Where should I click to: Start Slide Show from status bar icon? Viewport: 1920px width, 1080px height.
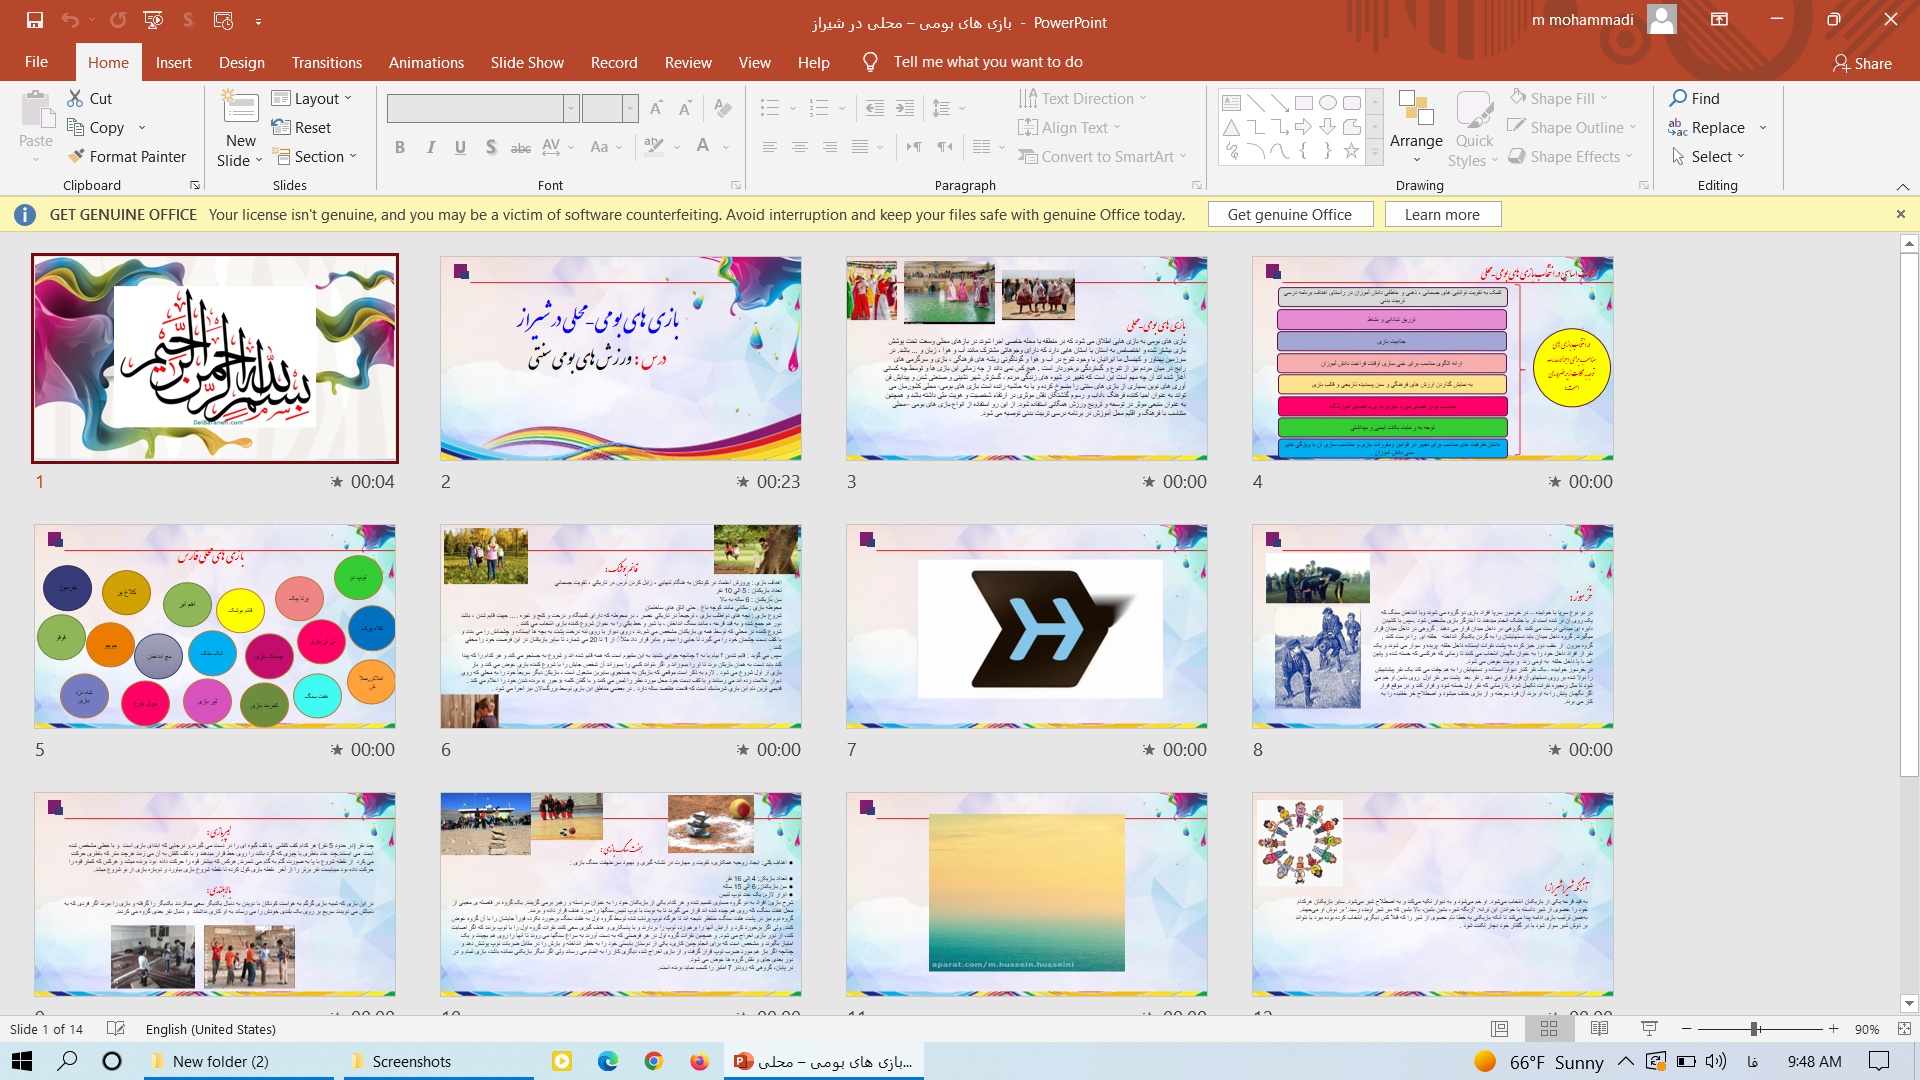tap(1649, 1029)
